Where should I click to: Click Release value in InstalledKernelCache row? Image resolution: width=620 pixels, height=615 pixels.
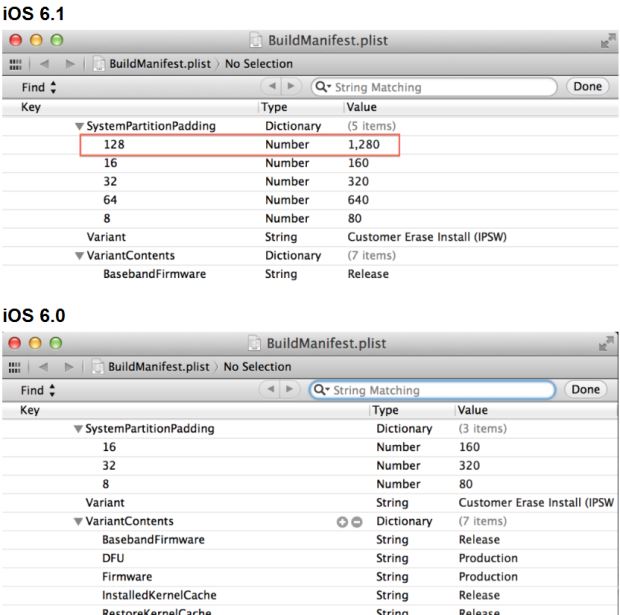click(x=479, y=596)
